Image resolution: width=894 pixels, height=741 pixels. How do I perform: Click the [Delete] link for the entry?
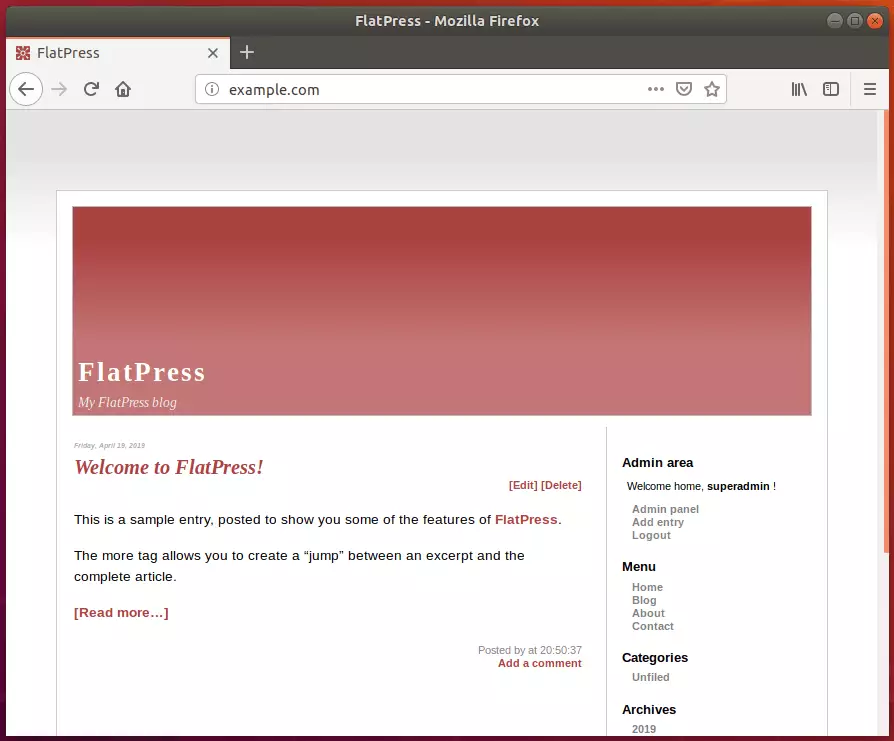click(561, 485)
